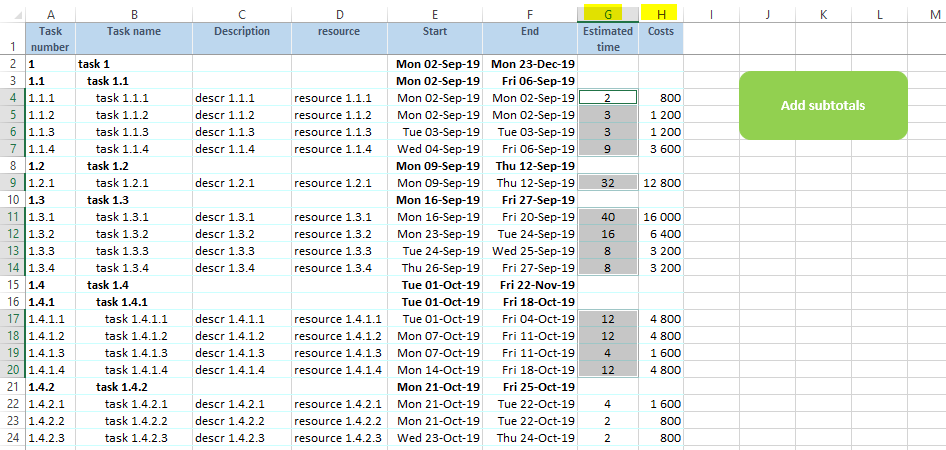The width and height of the screenshot is (946, 450).
Task: Click the Task name header cell
Action: point(134,39)
